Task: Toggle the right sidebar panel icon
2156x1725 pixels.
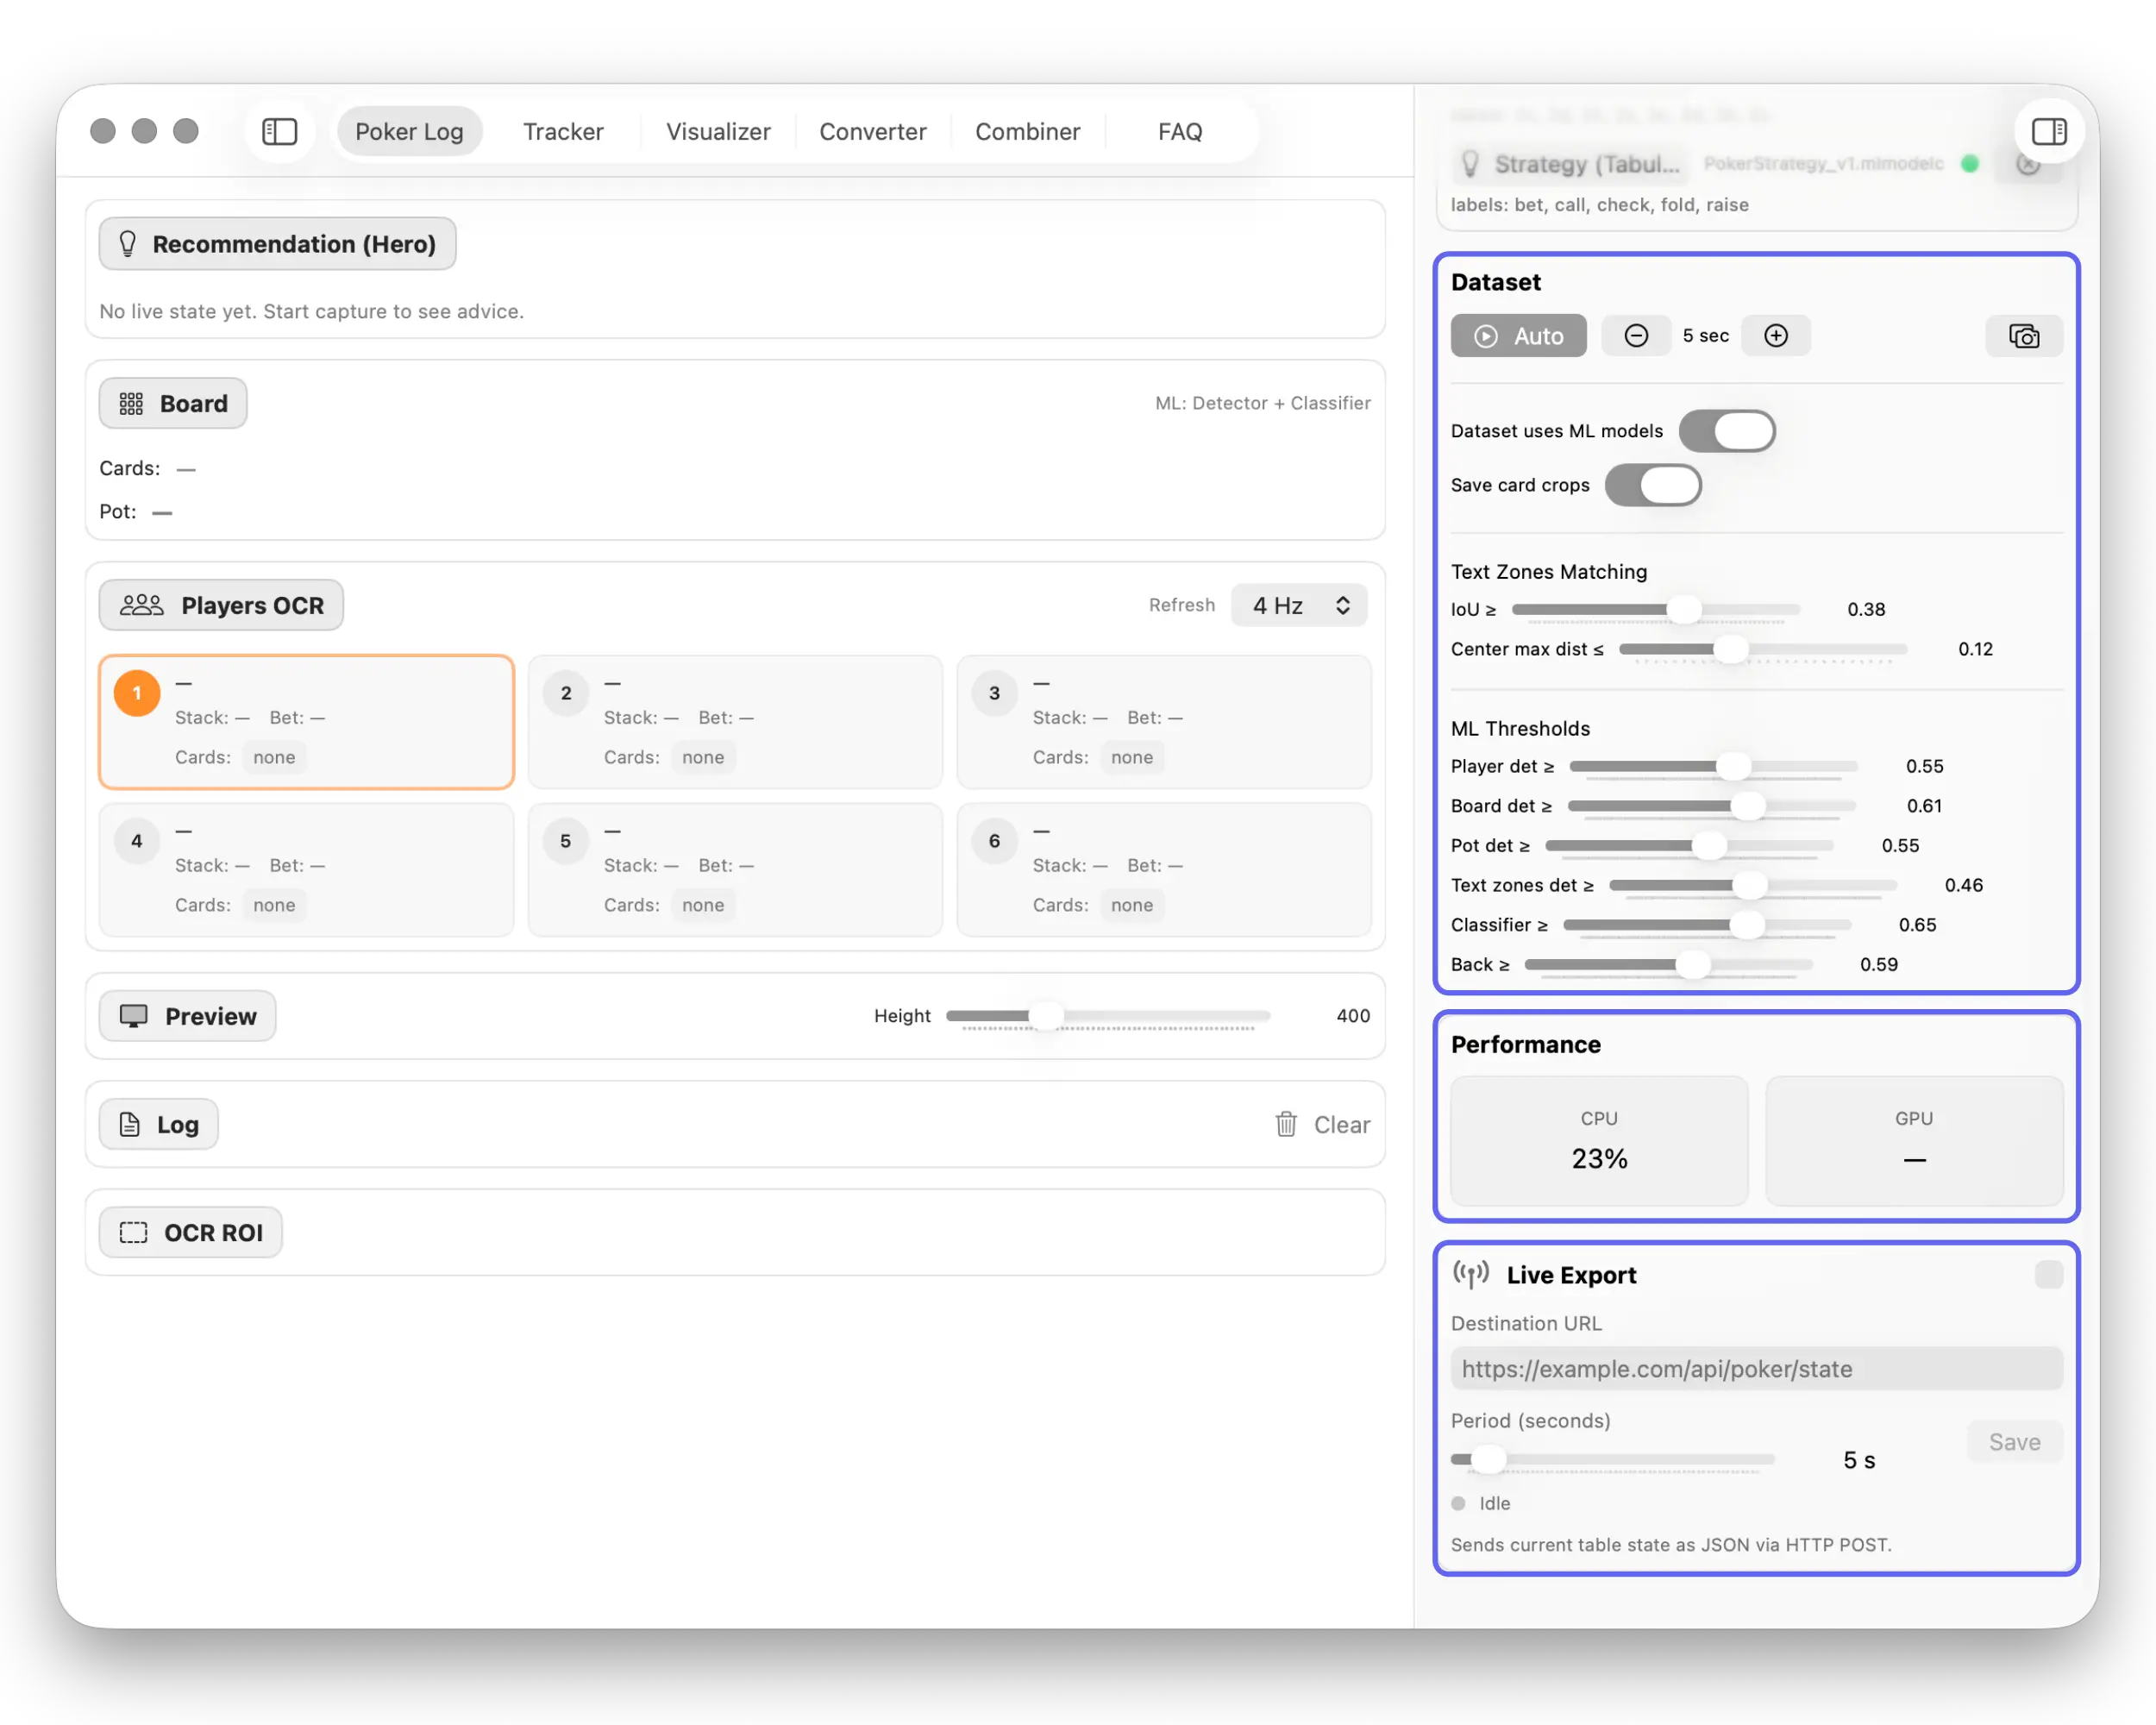Action: 2048,130
